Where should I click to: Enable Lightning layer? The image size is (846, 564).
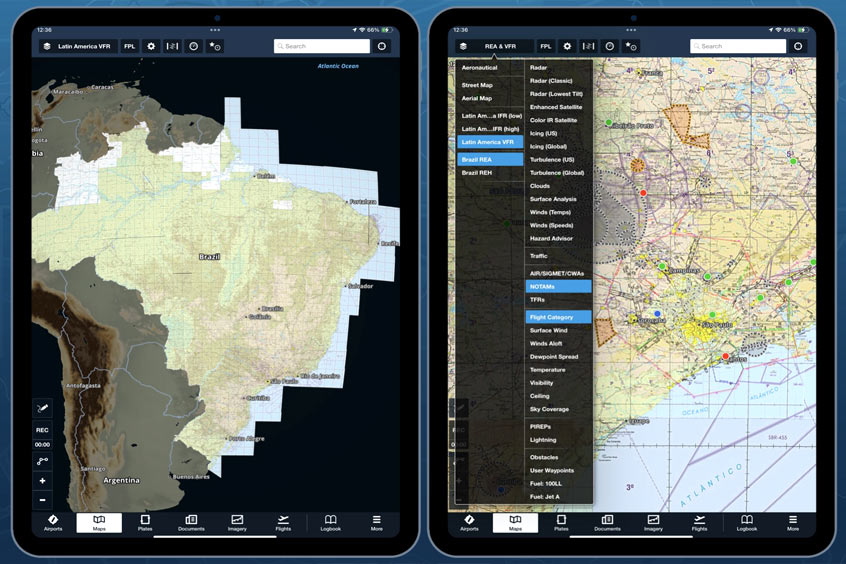click(x=558, y=440)
